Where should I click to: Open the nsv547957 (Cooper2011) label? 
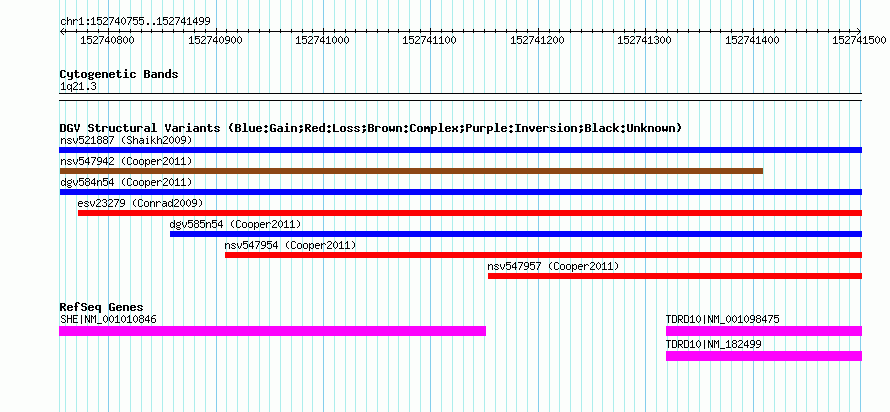point(553,266)
